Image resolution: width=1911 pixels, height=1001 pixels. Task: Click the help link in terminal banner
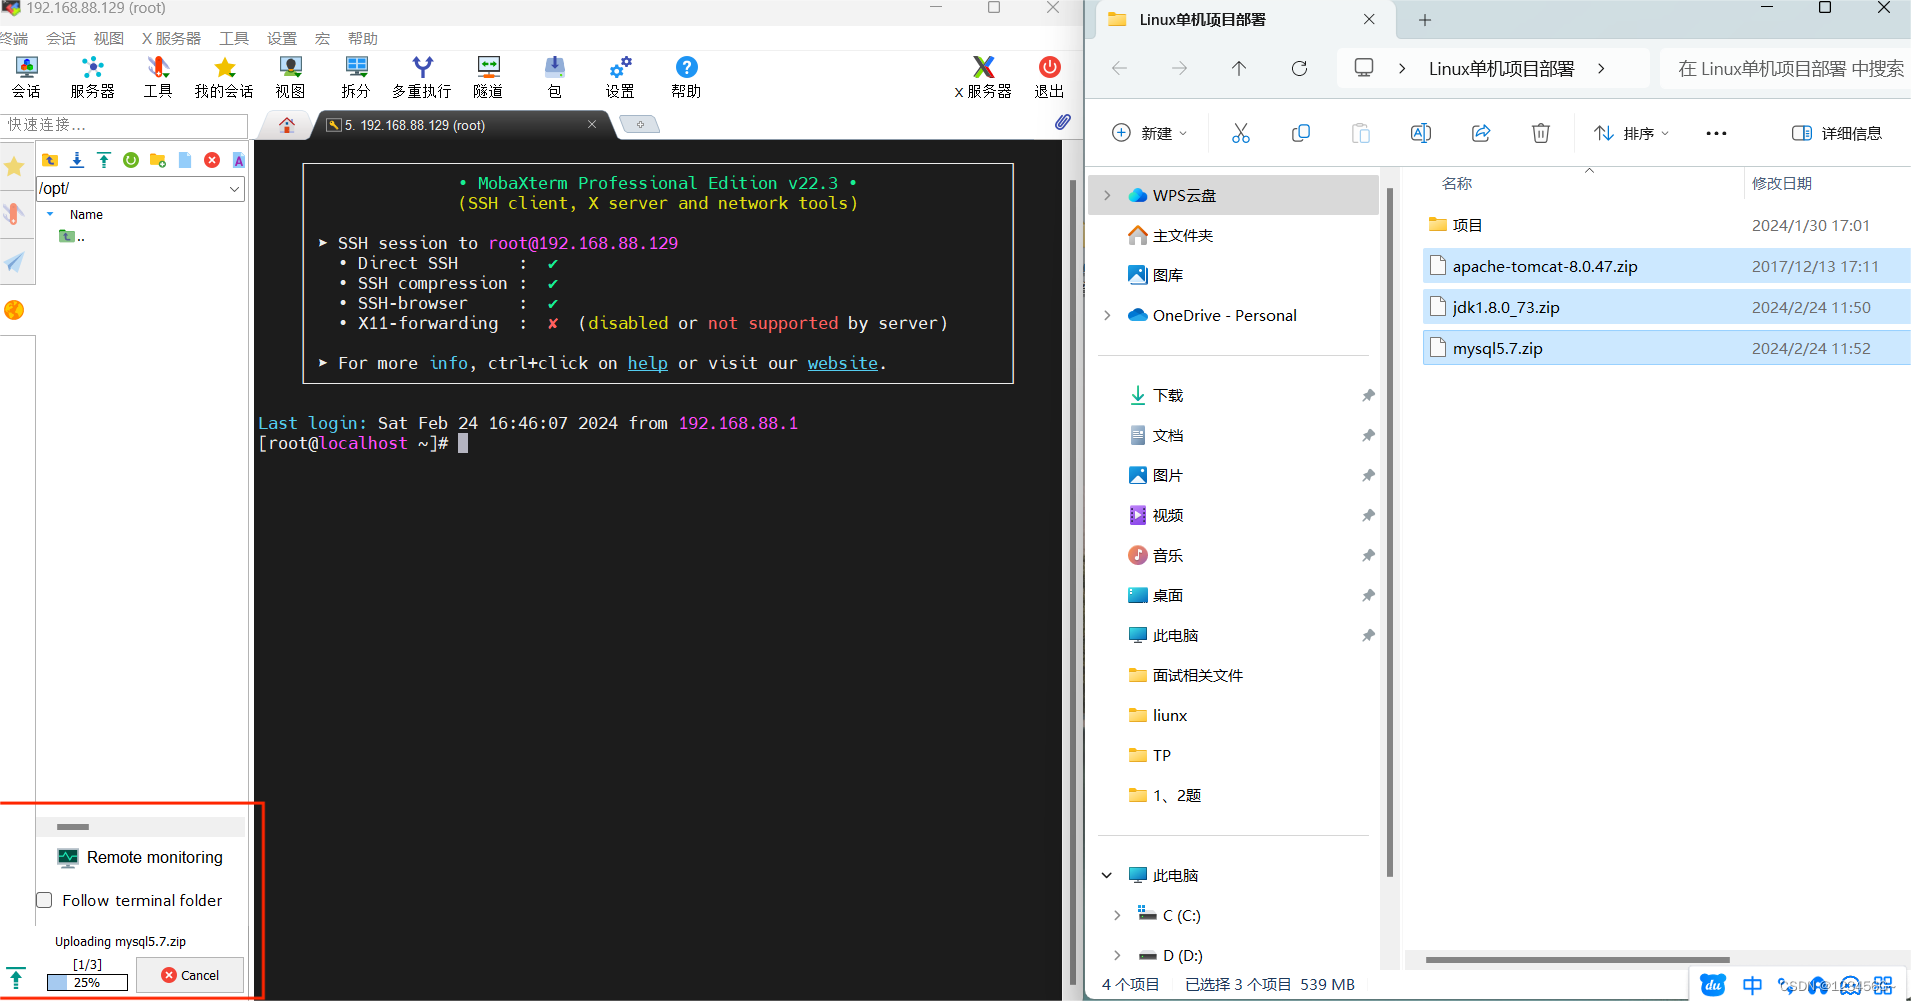click(x=647, y=363)
